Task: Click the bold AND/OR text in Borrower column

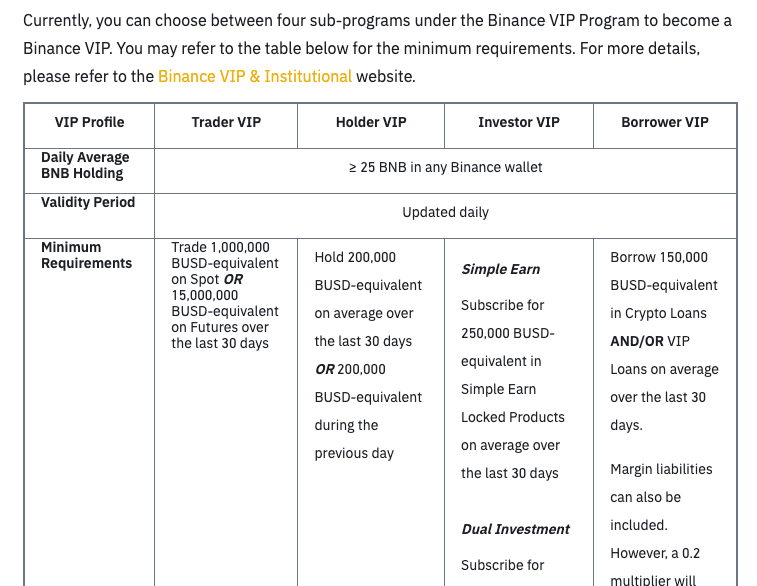Action: coord(637,341)
